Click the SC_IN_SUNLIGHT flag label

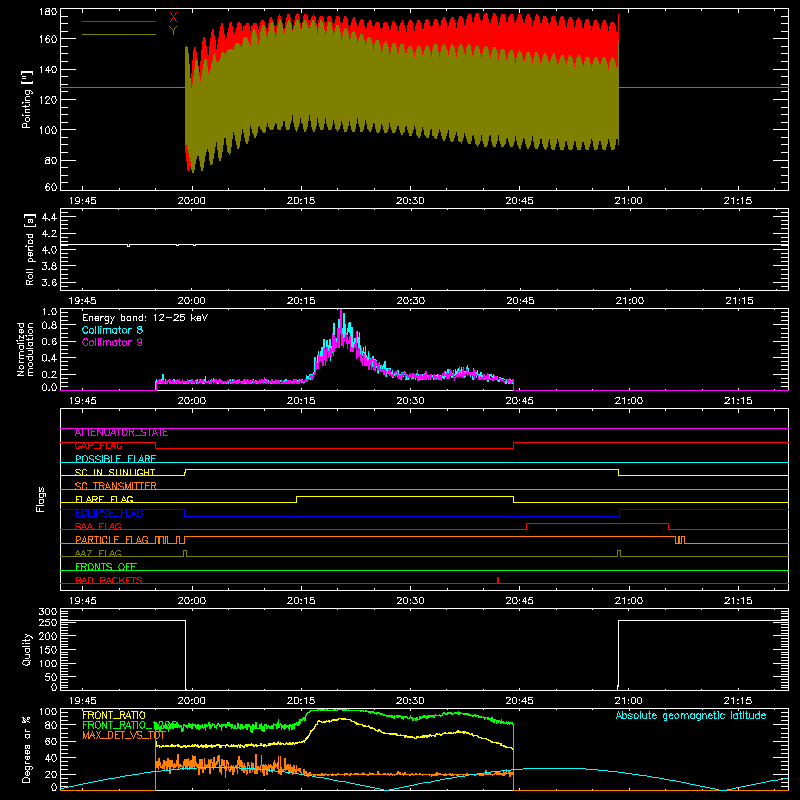point(115,472)
